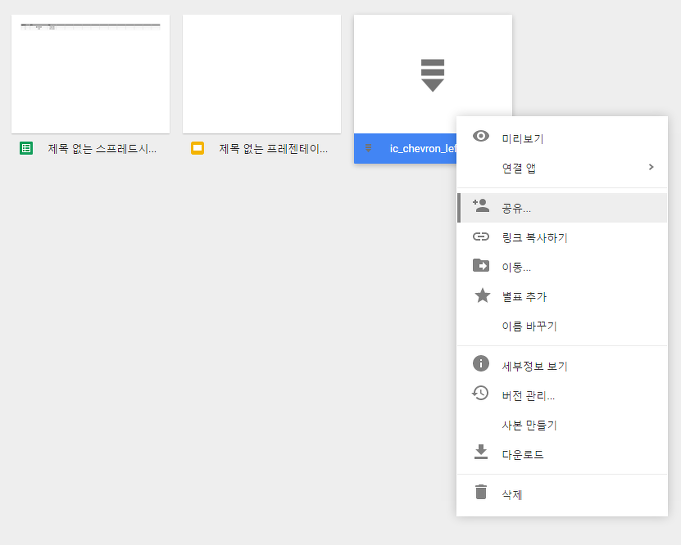The image size is (681, 545).
Task: Click the link chain icon
Action: pos(481,237)
